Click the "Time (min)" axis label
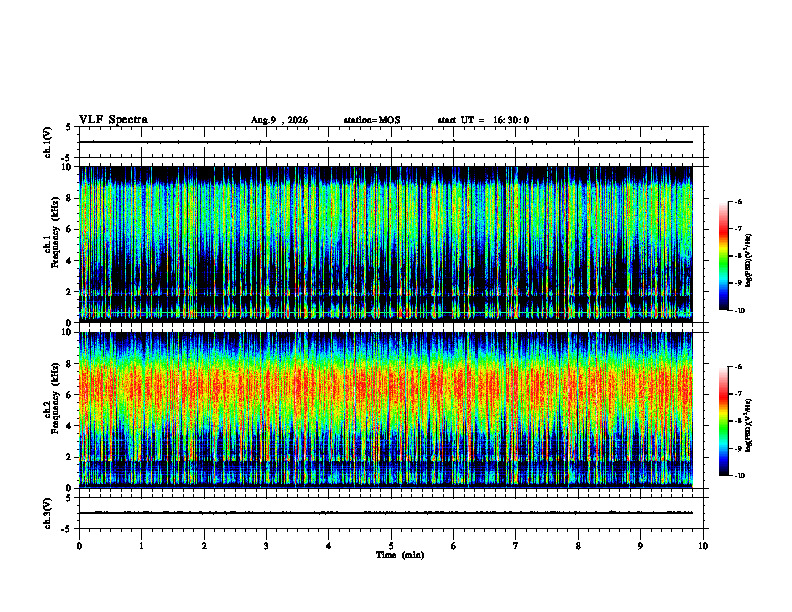The height and width of the screenshot is (612, 792). (x=400, y=555)
